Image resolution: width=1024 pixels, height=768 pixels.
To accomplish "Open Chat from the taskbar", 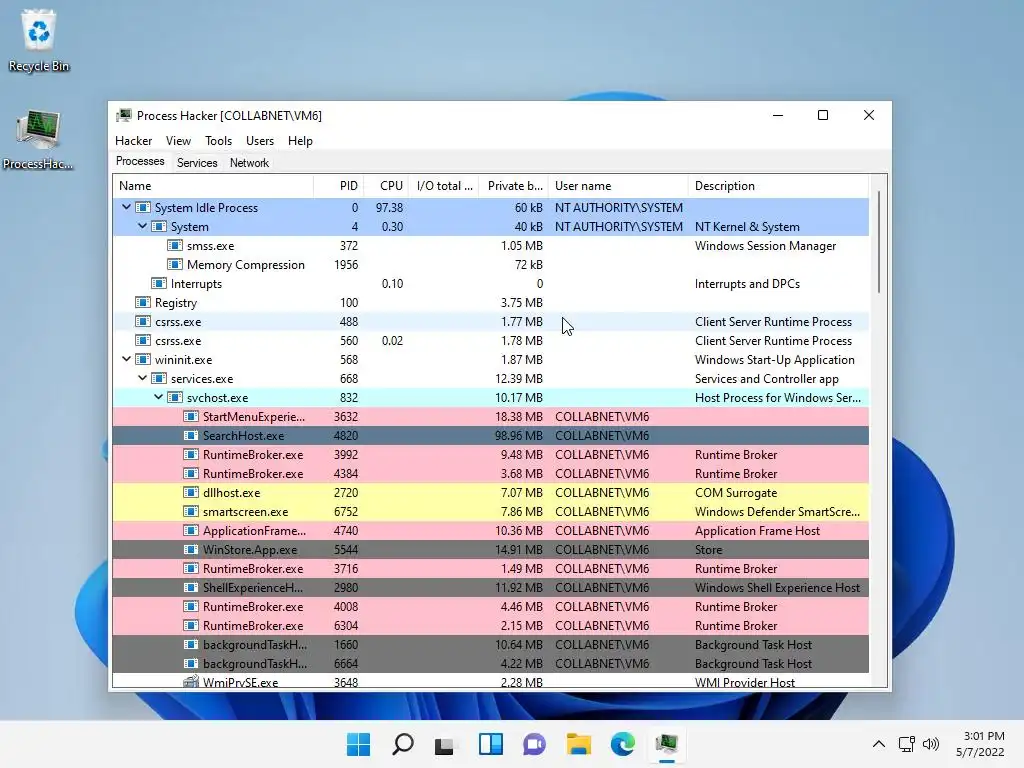I will pos(534,744).
